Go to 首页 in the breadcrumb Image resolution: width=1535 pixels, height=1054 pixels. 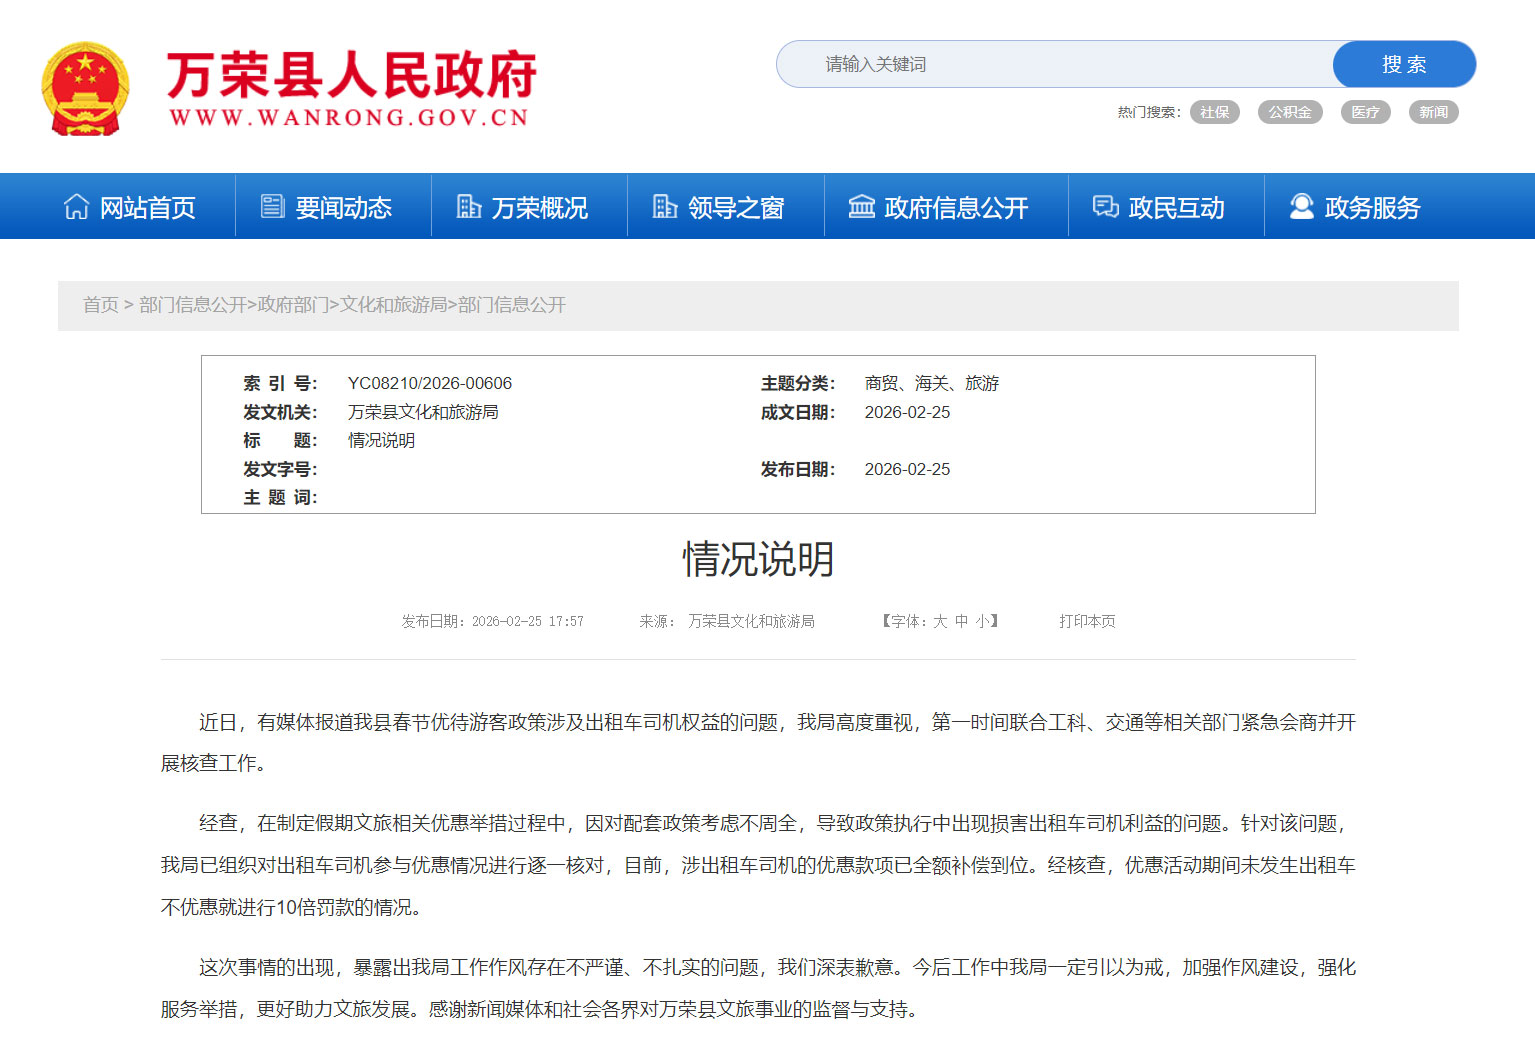click(100, 305)
